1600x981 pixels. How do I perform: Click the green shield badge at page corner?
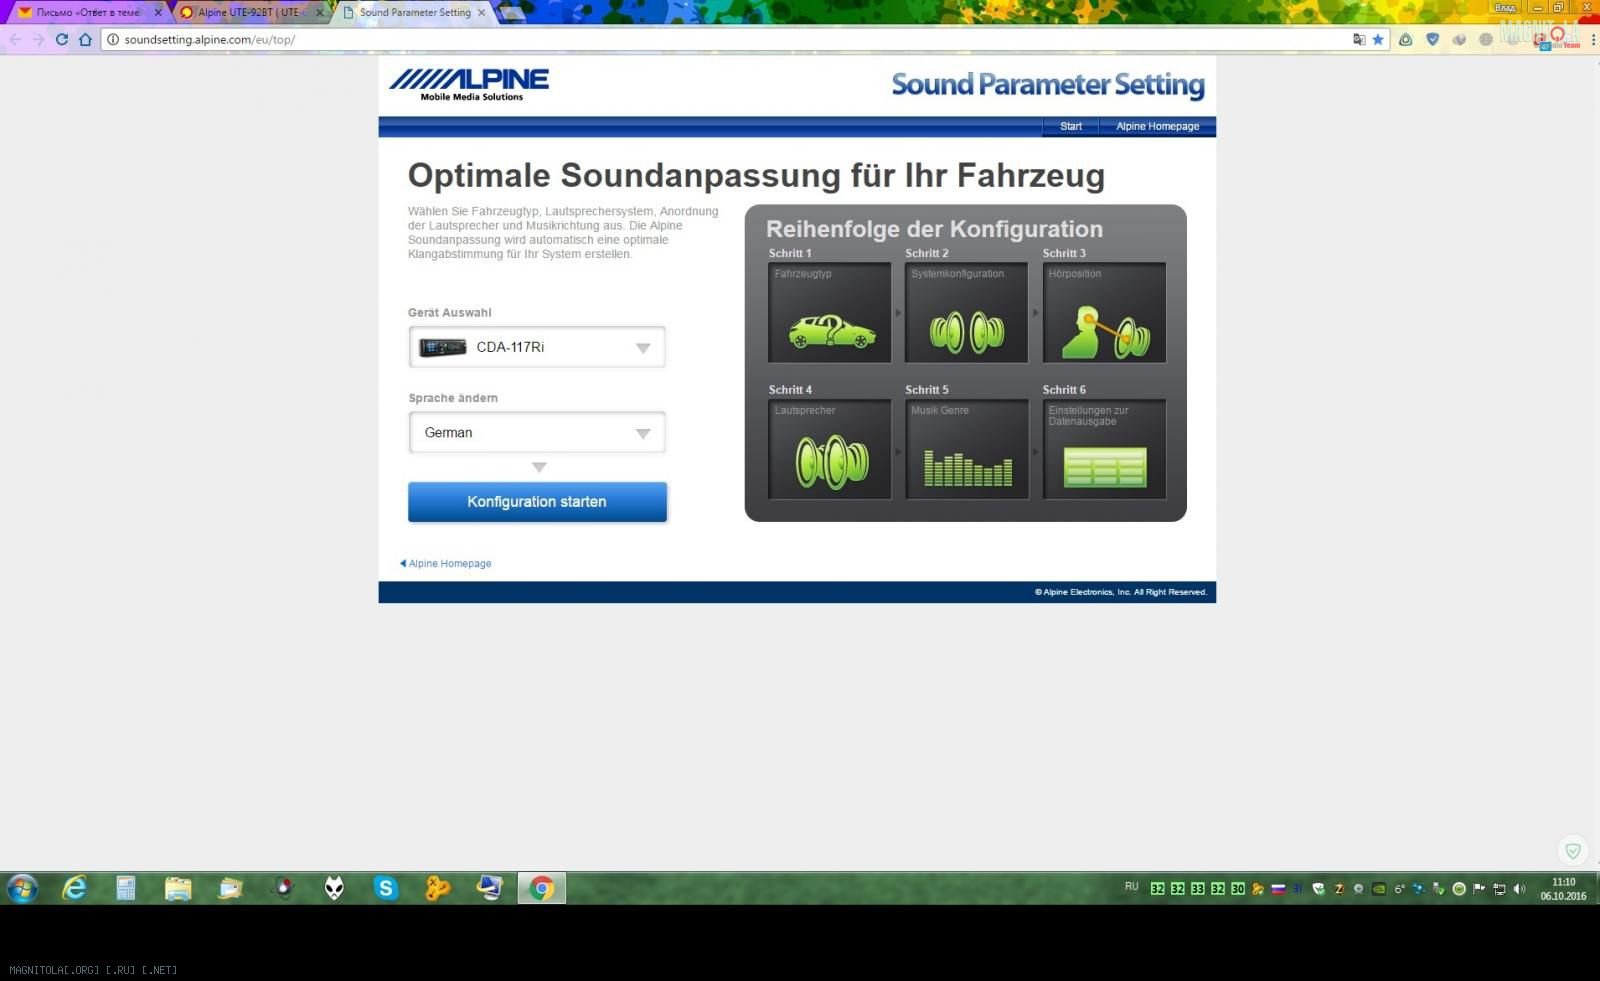click(x=1573, y=851)
